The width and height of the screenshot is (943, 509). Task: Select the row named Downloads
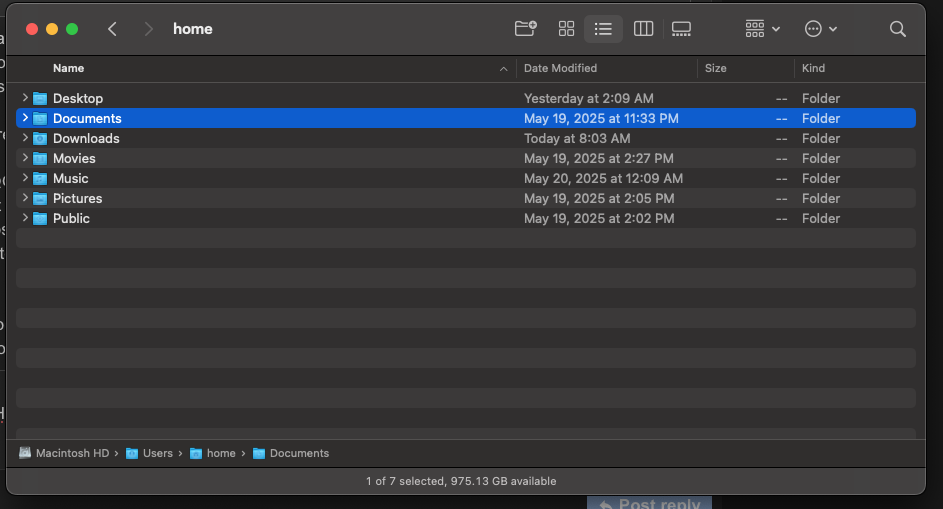[x=465, y=138]
